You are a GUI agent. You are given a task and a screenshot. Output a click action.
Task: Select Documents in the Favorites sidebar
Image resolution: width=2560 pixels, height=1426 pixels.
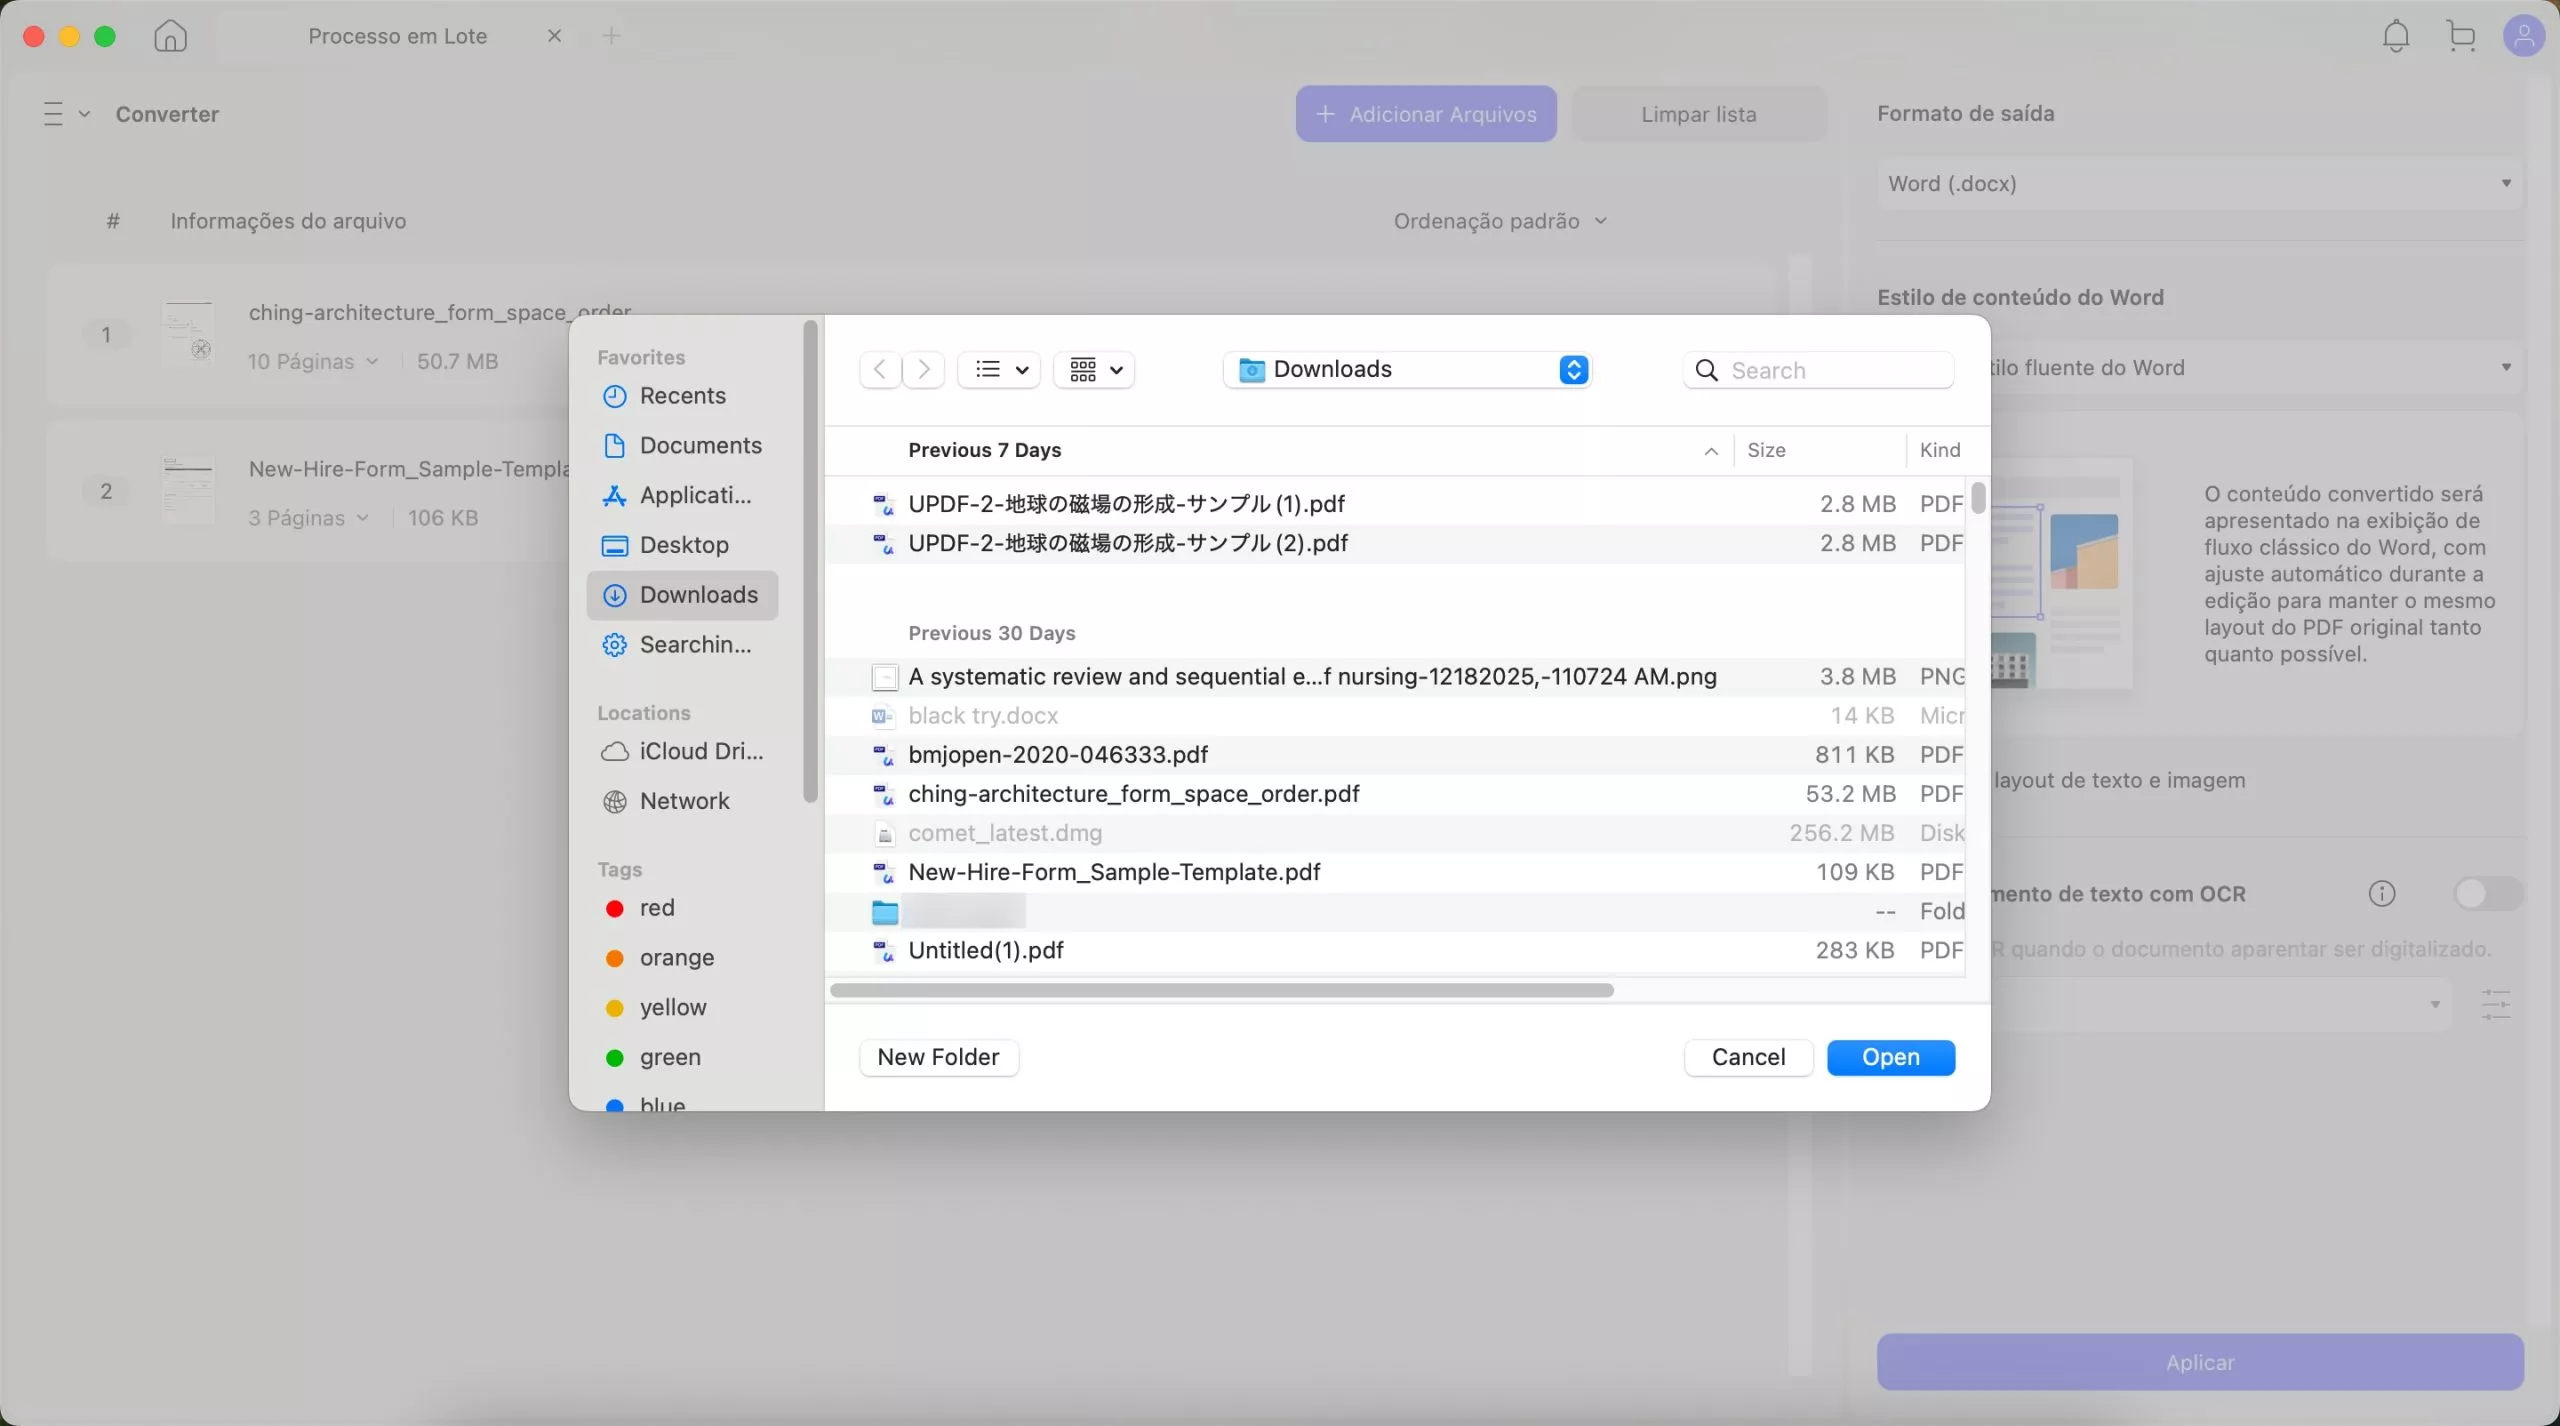point(699,446)
